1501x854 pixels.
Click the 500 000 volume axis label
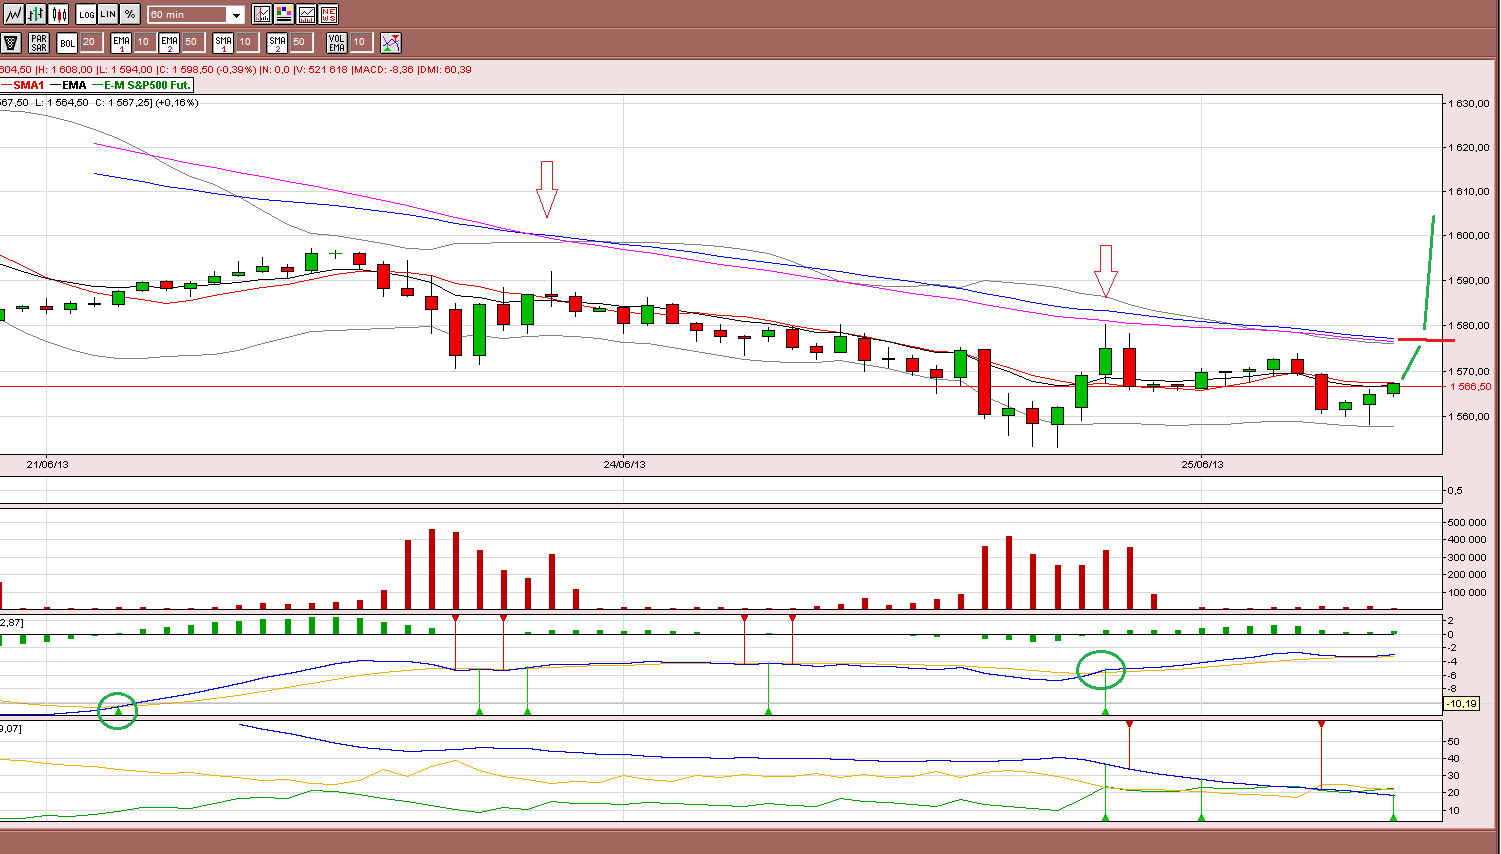point(1466,522)
